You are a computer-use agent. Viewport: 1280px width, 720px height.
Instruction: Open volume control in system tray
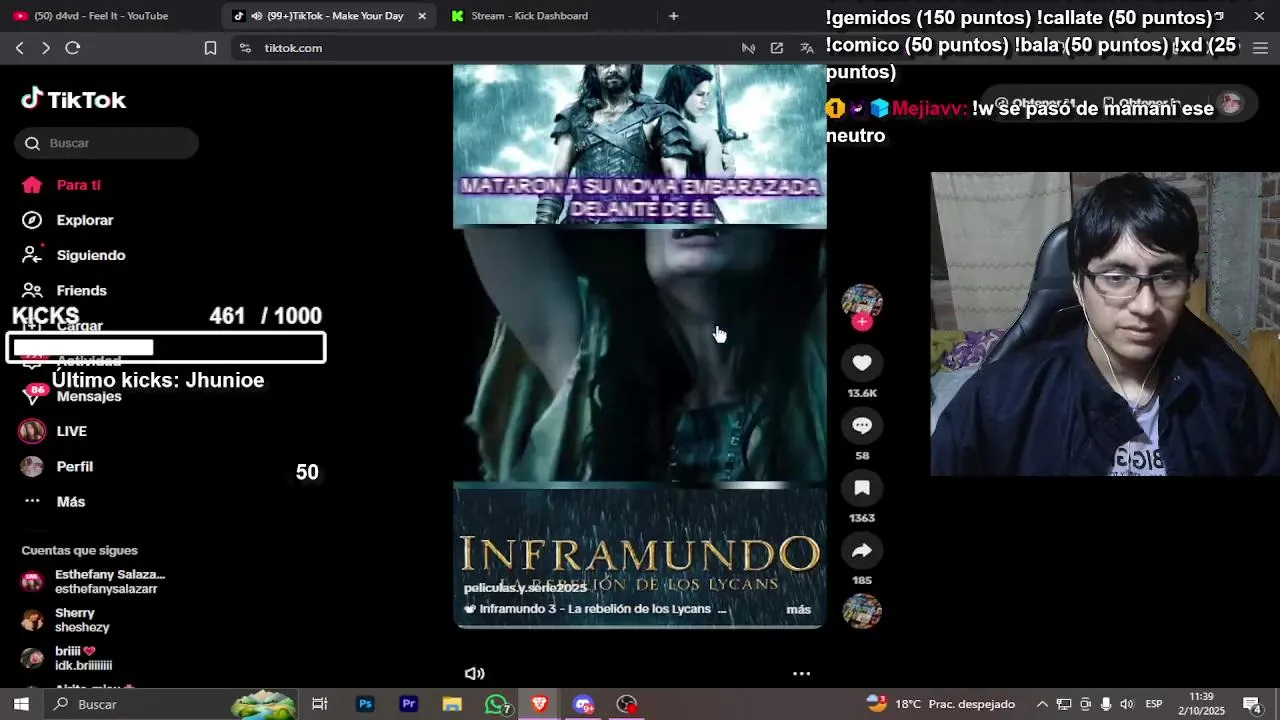click(x=1127, y=704)
